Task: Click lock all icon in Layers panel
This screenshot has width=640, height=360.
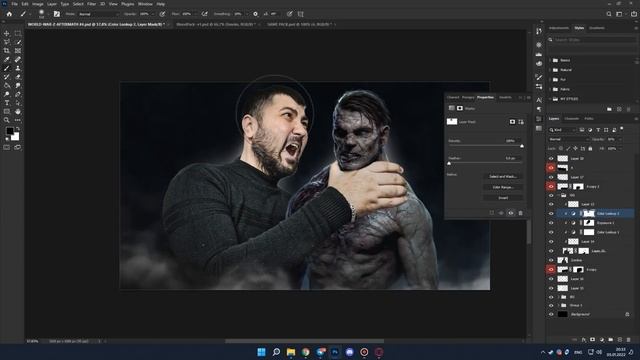Action: click(590, 149)
